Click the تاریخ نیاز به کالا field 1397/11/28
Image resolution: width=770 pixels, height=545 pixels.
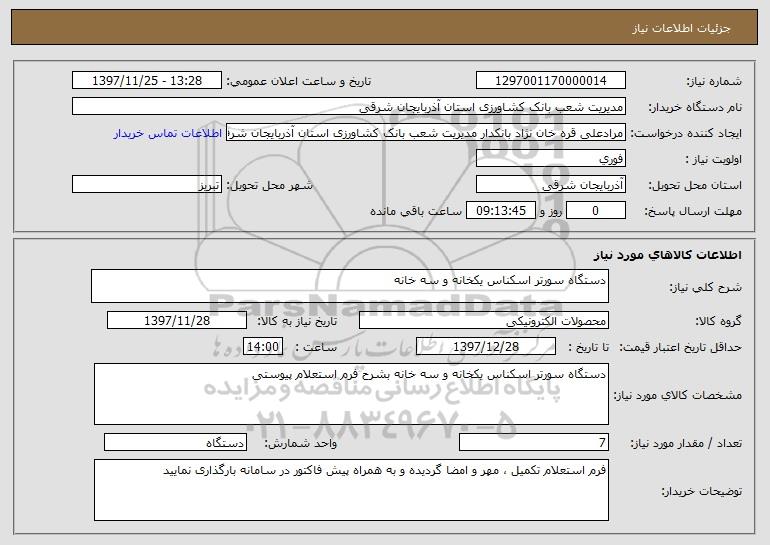coord(177,321)
